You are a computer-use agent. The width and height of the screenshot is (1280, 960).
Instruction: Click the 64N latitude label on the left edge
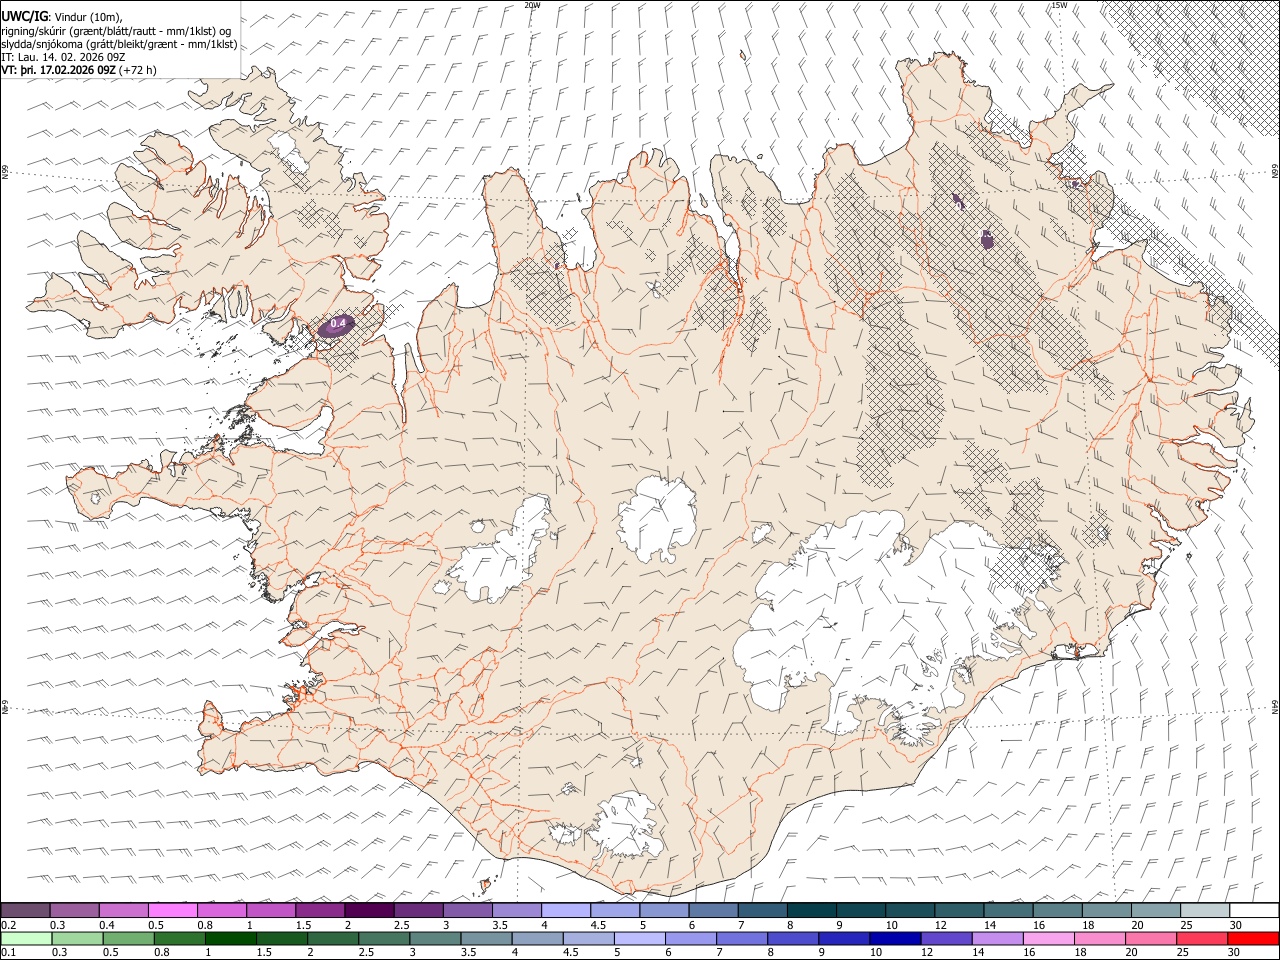coord(5,706)
